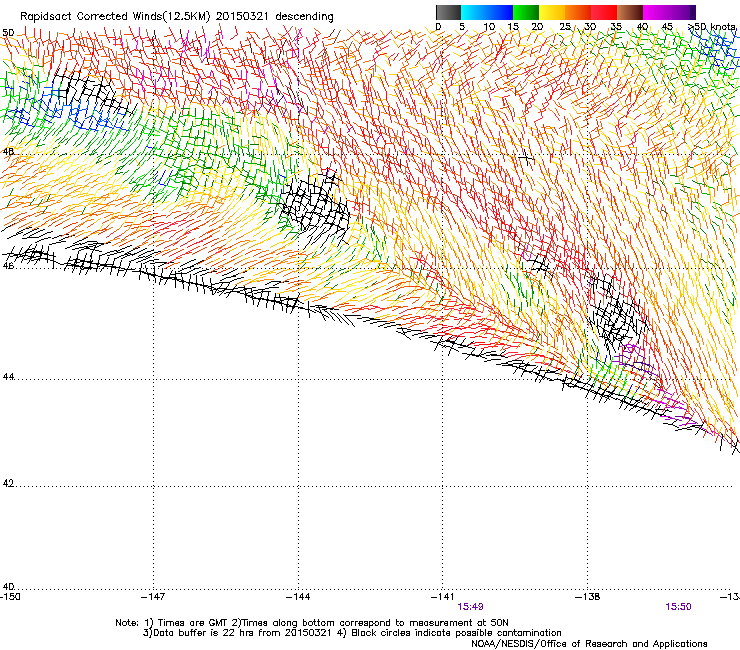Click the latitude label '40' on left axis

[8, 586]
